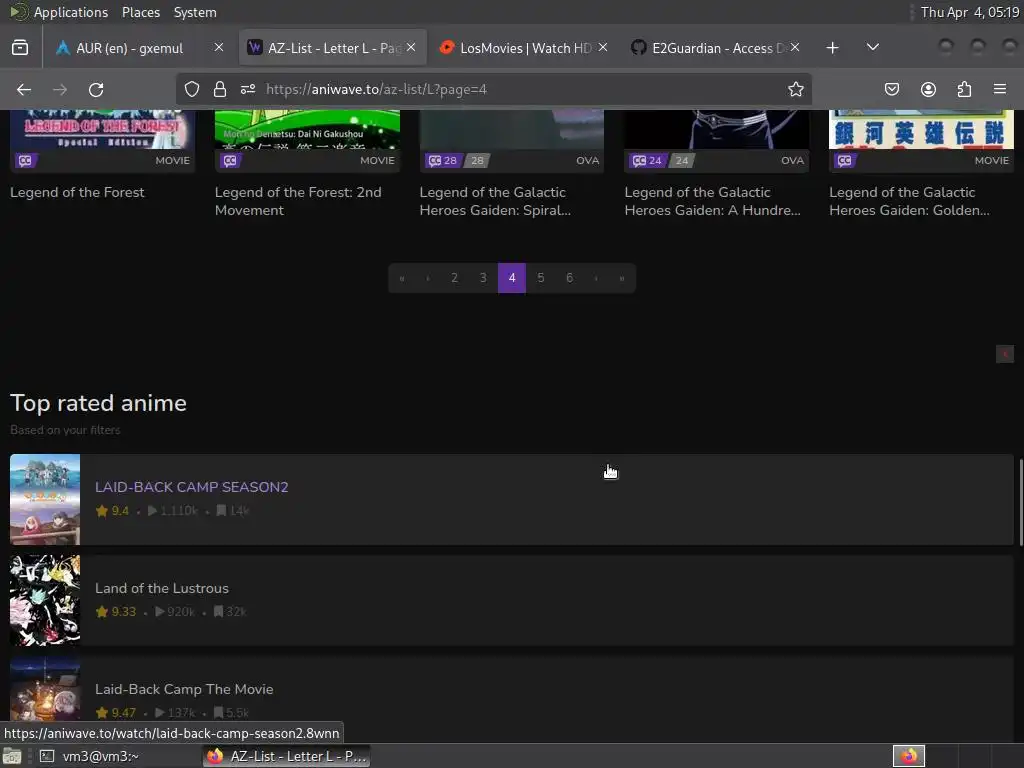Open Legend of the Forest title link
The width and height of the screenshot is (1024, 768).
(77, 192)
